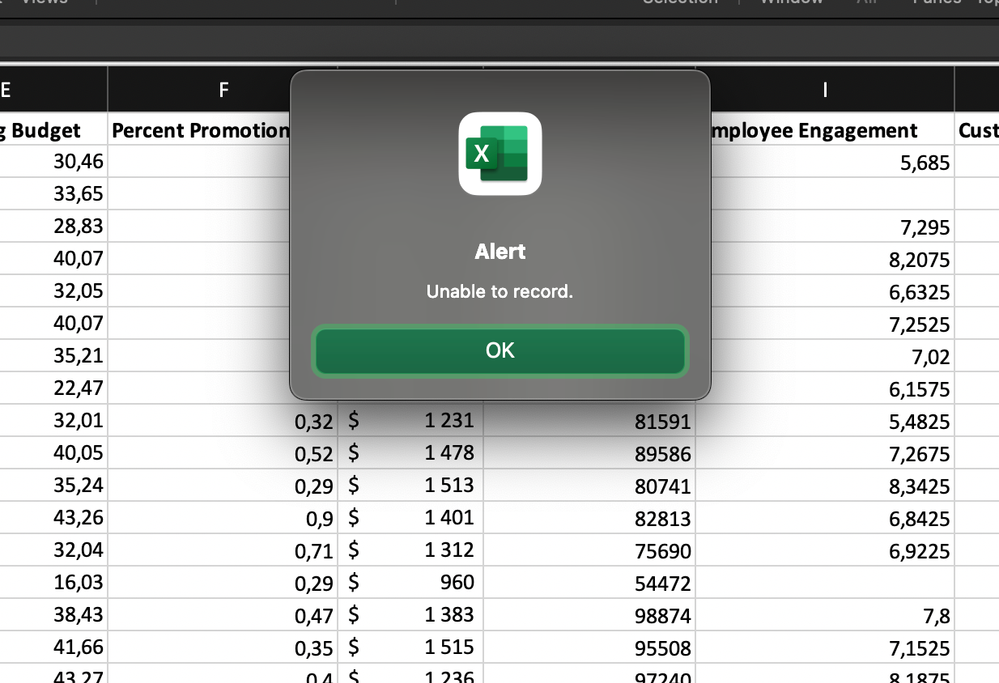Select the currency cell $ 1 478

(411, 453)
